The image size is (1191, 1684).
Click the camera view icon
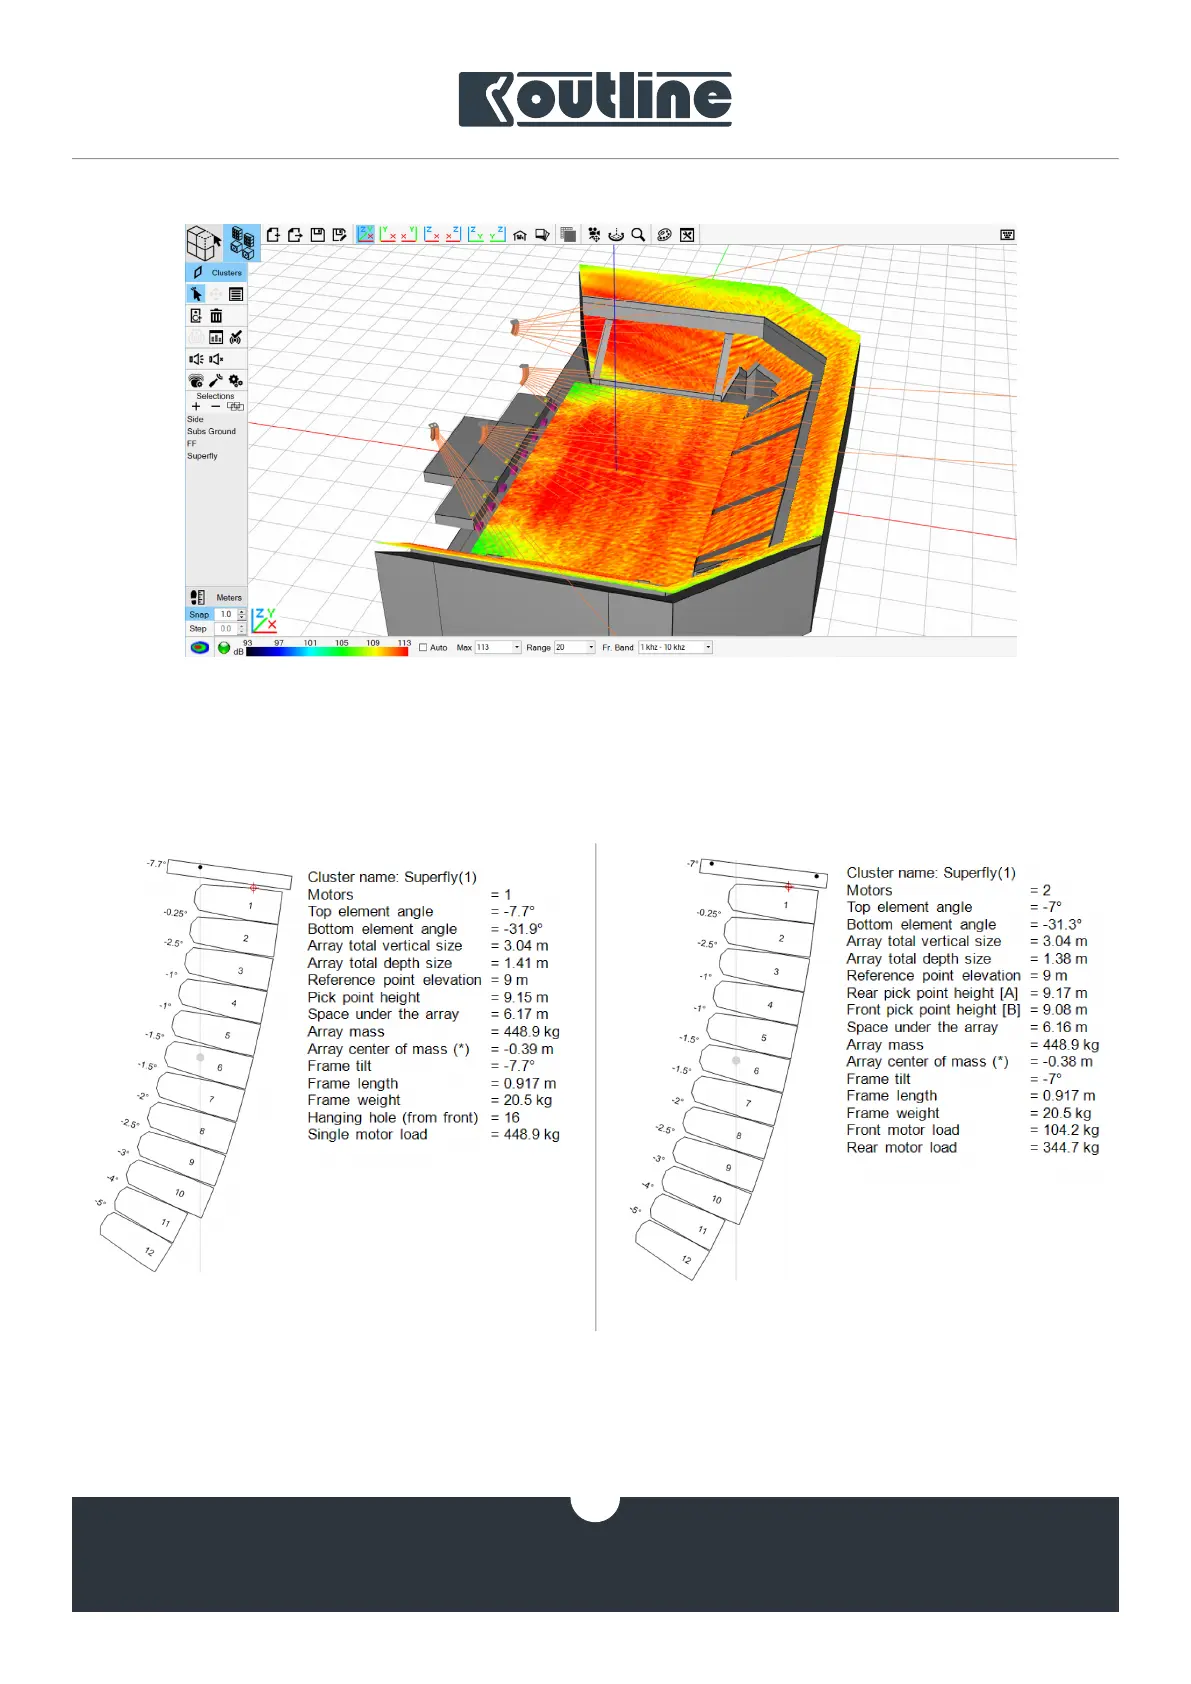coord(594,235)
